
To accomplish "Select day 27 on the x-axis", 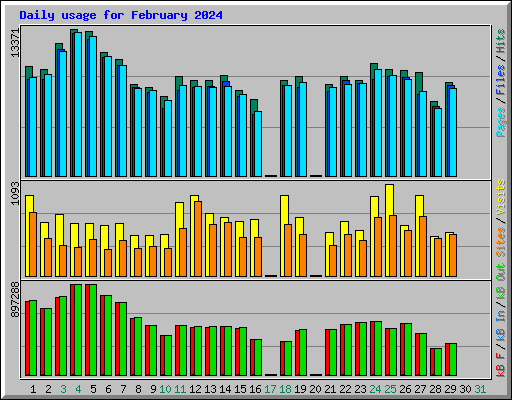I will (x=420, y=389).
